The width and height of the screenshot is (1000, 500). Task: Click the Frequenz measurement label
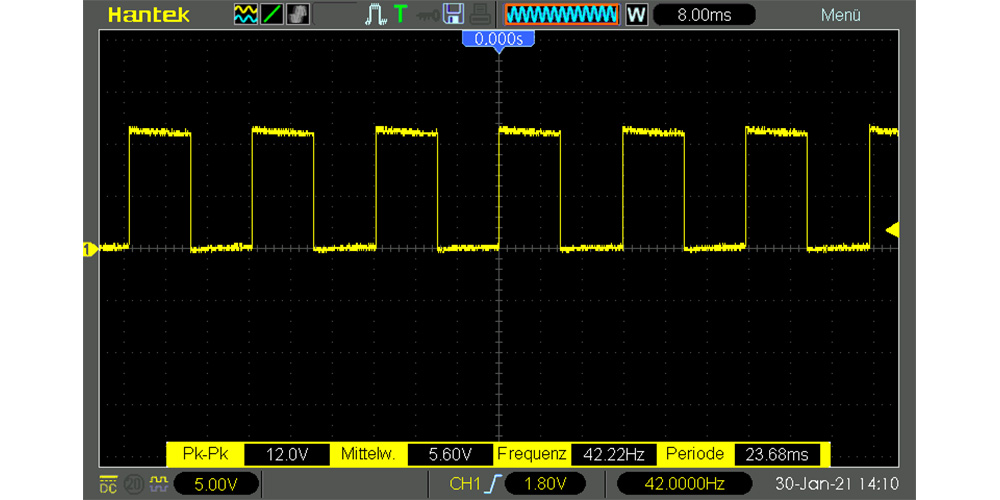point(531,454)
